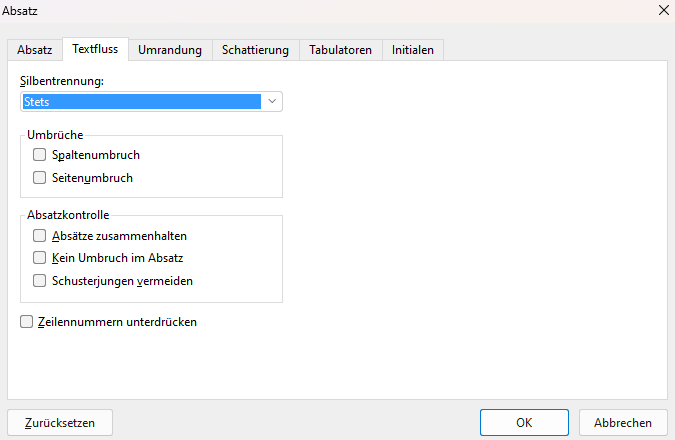Switch to the Absatz tab
Screen dimensions: 675x440
pyautogui.click(x=35, y=50)
